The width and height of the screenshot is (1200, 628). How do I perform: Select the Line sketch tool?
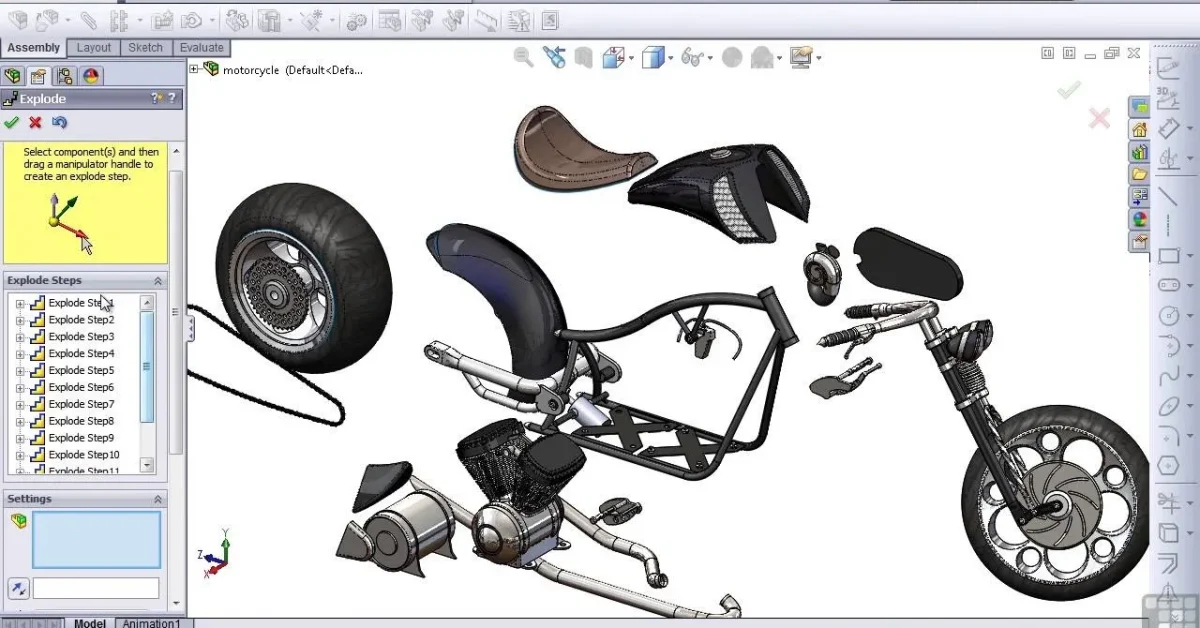(x=1167, y=196)
